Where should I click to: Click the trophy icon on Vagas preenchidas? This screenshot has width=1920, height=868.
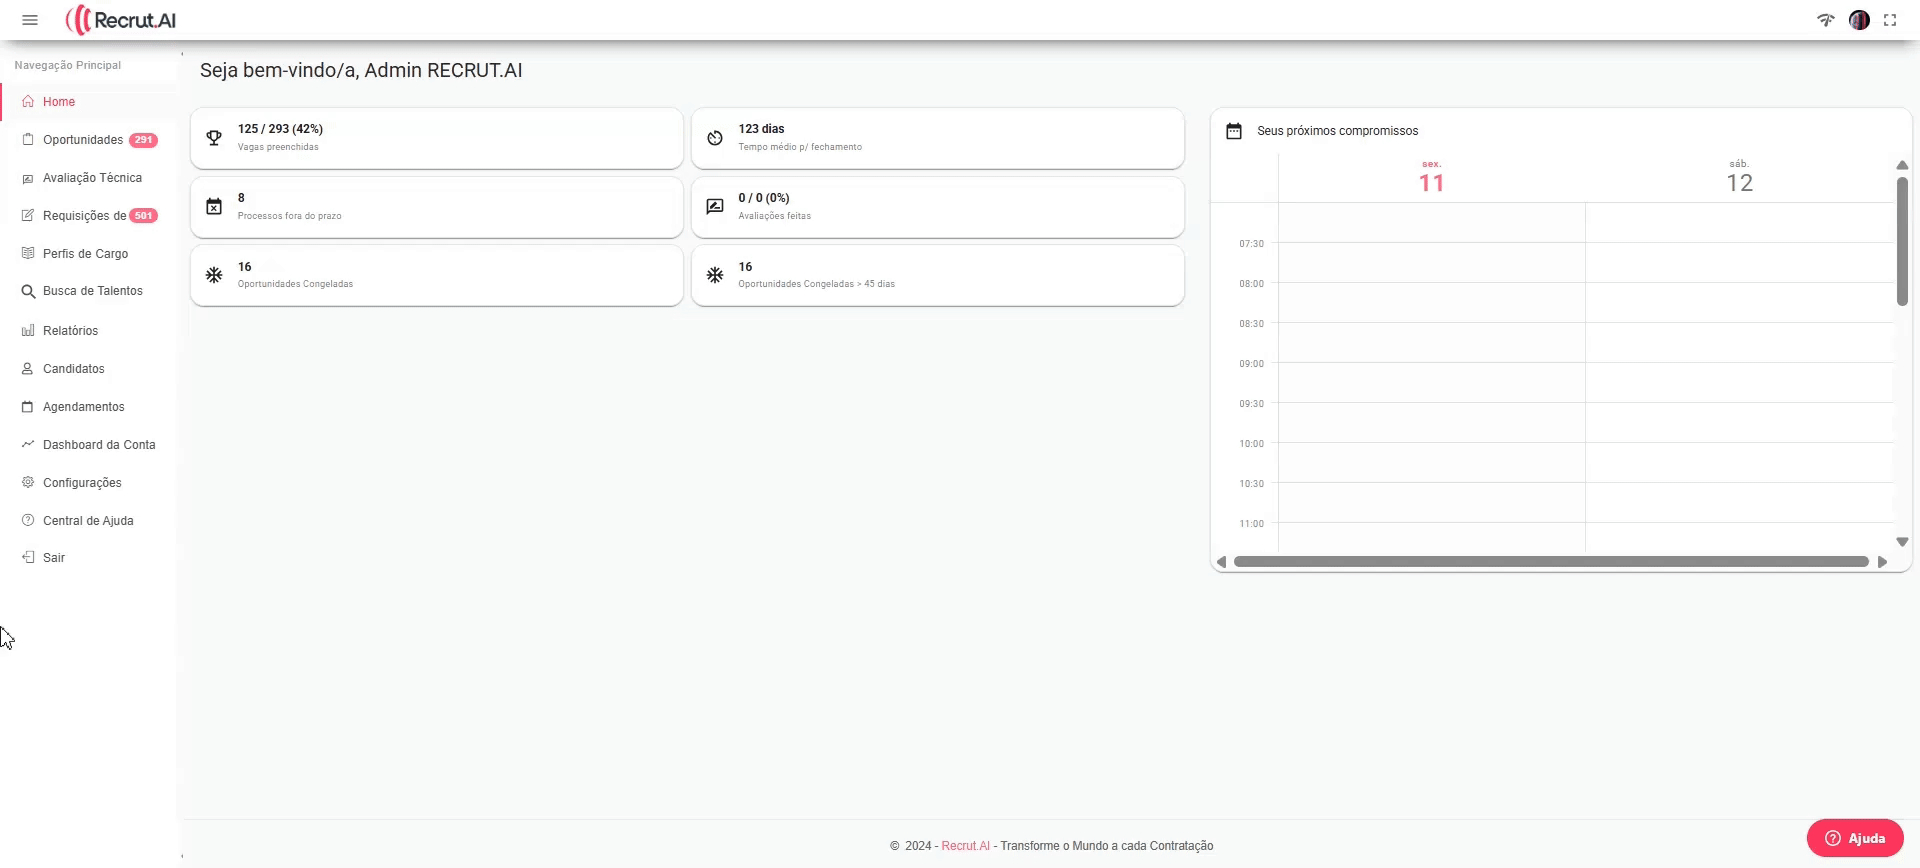(x=214, y=138)
